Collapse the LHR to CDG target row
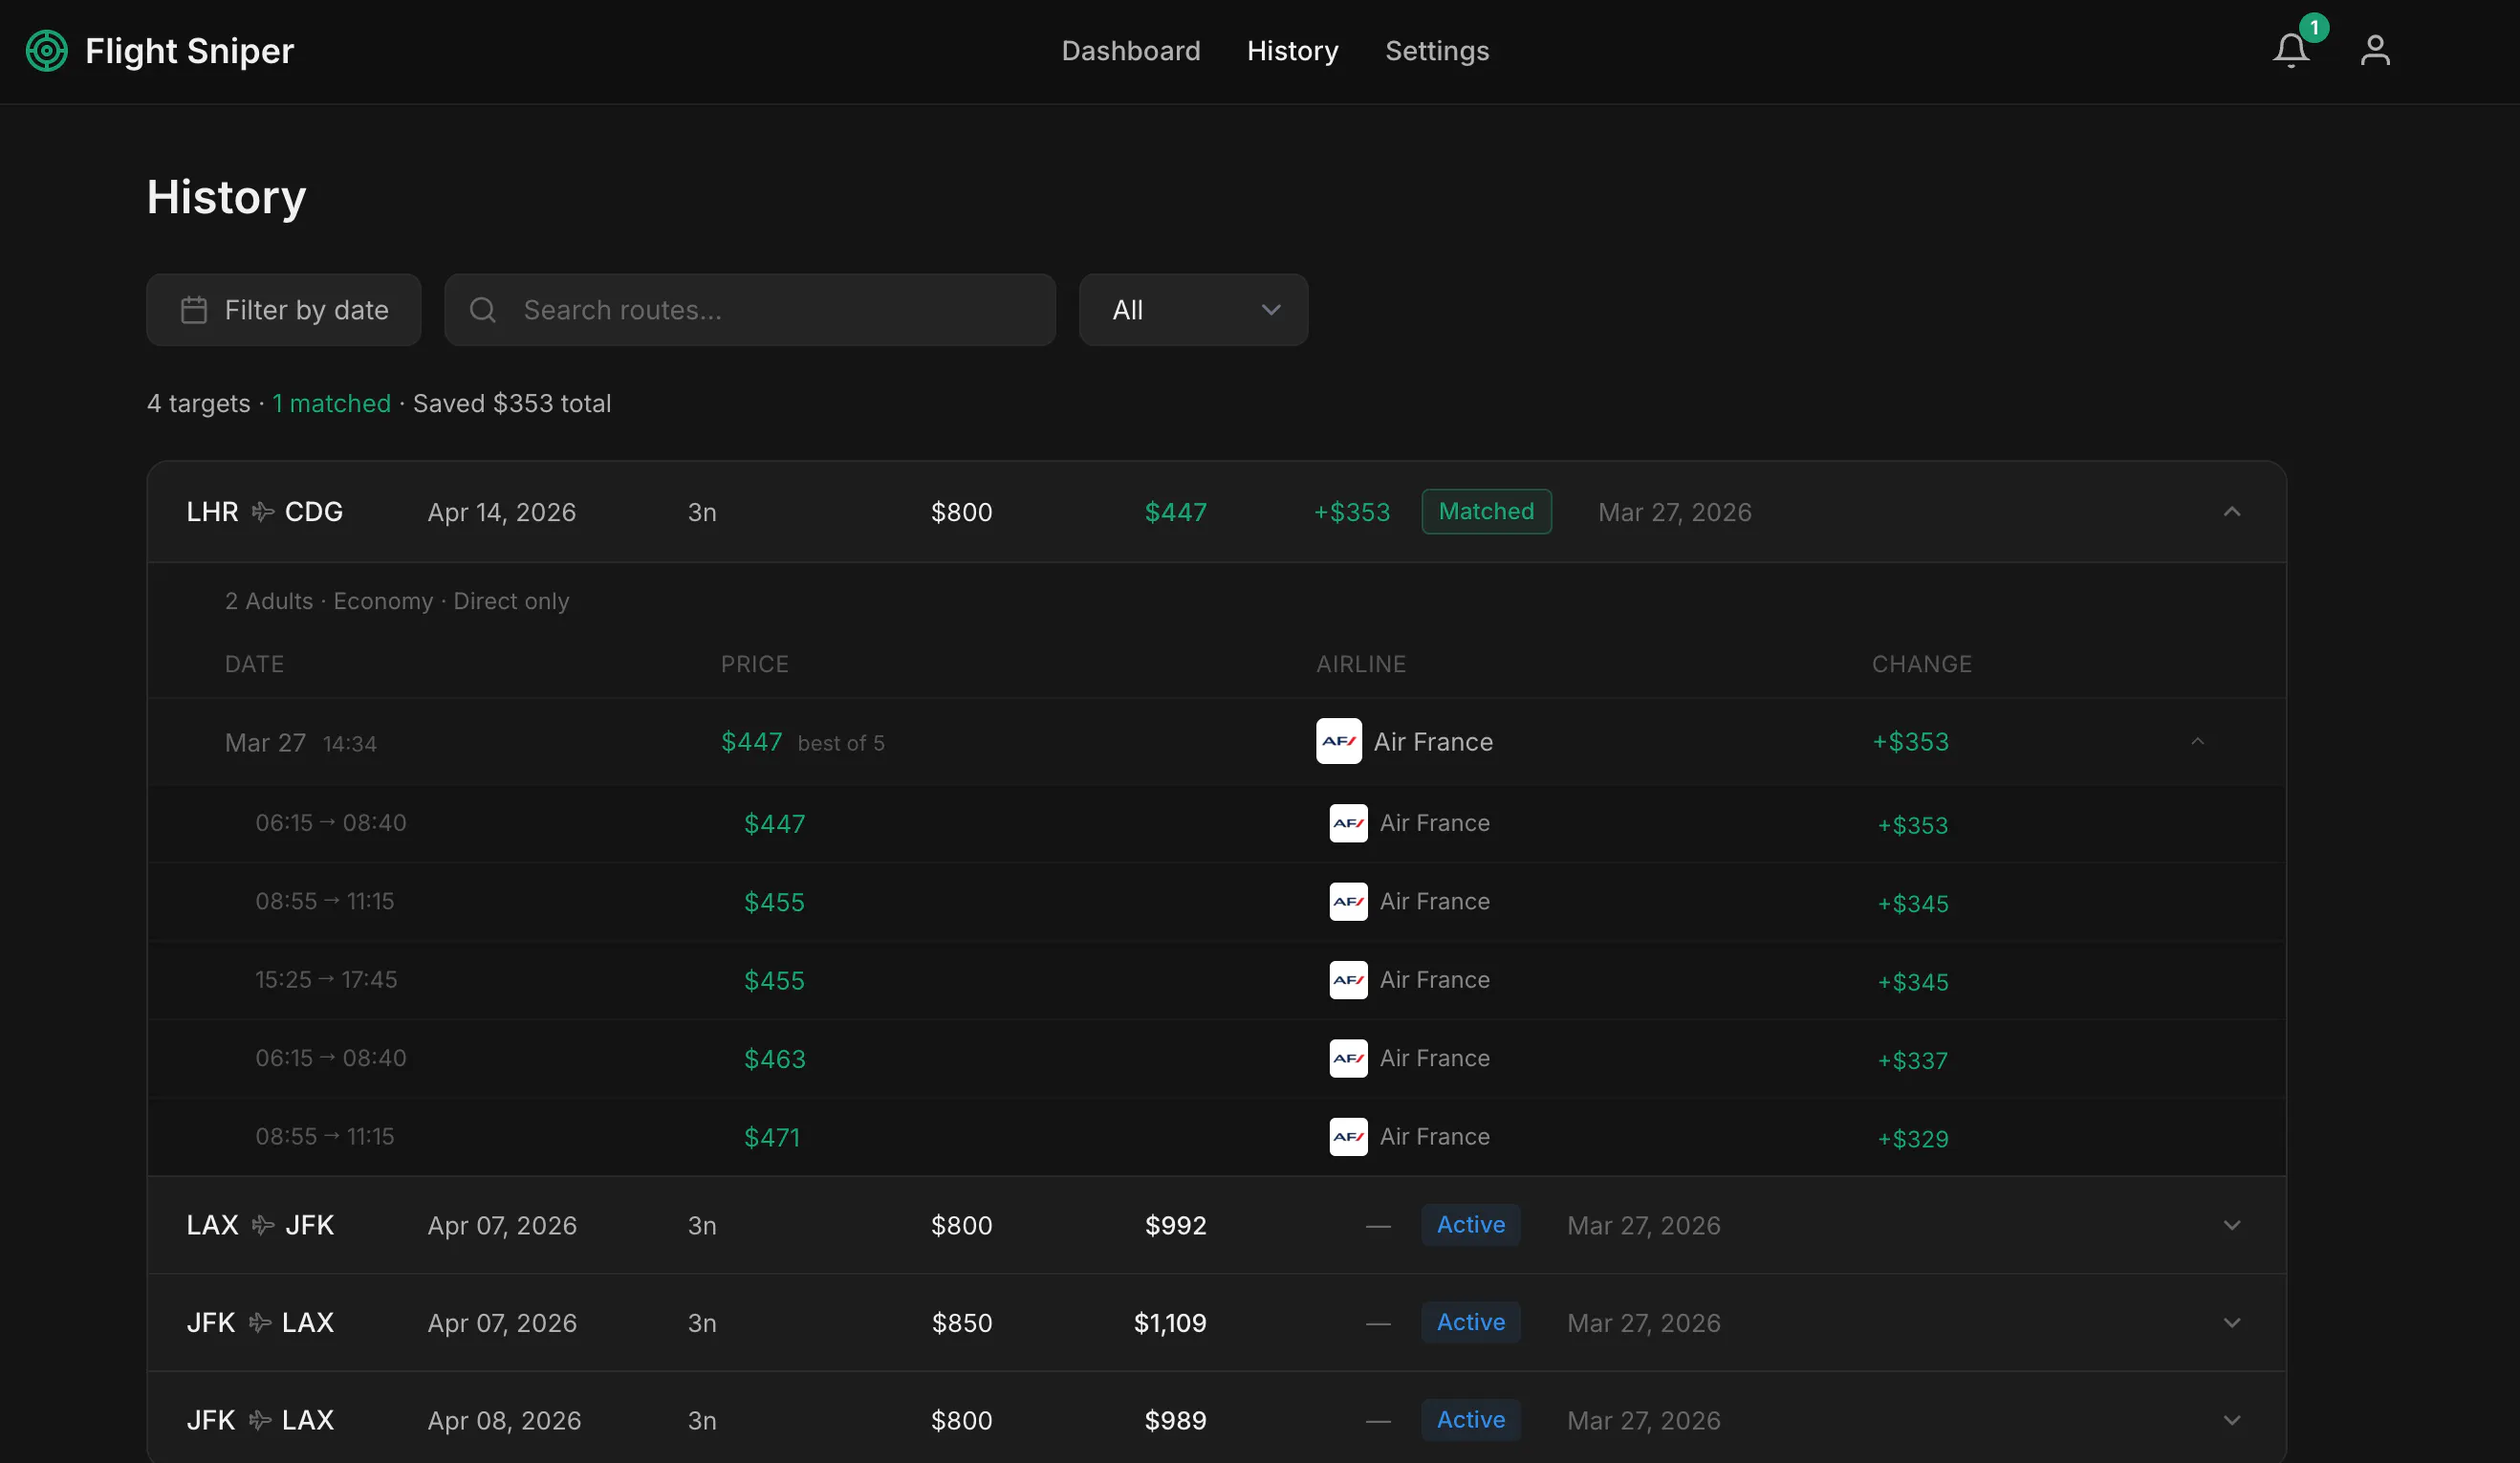The image size is (2520, 1463). click(x=2231, y=512)
